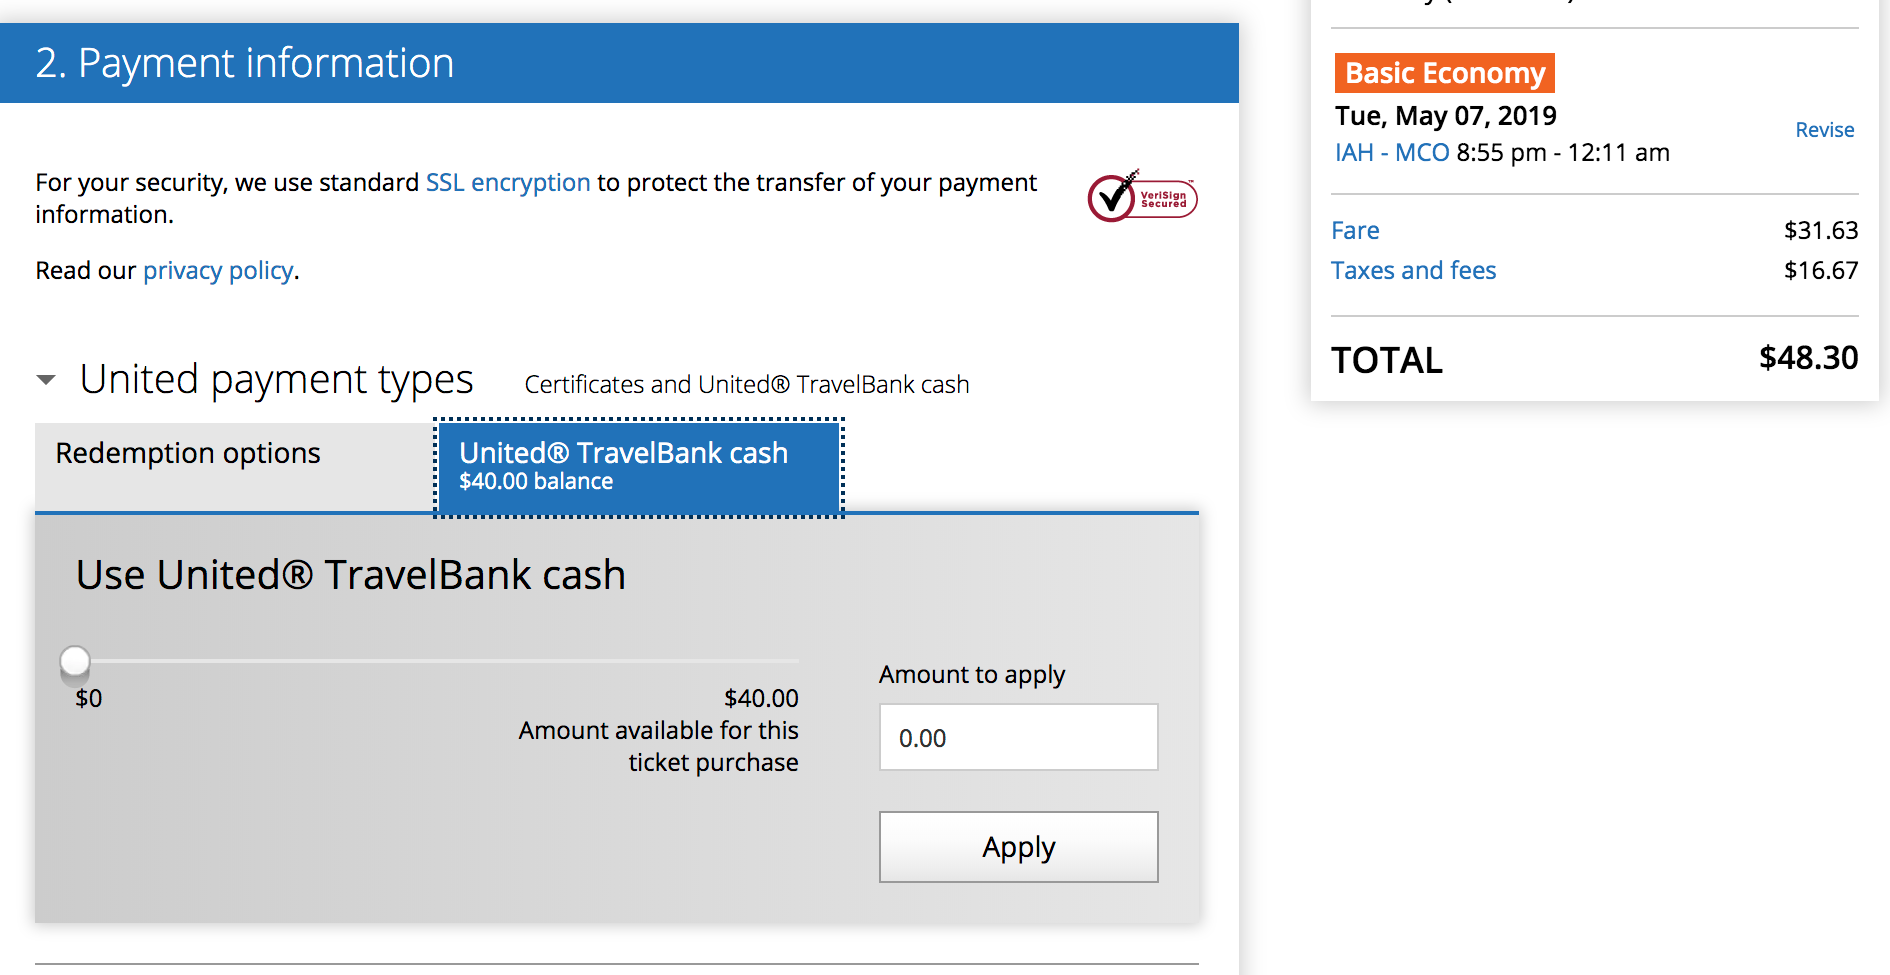
Task: Click the Revise link for the flight
Action: (x=1824, y=130)
